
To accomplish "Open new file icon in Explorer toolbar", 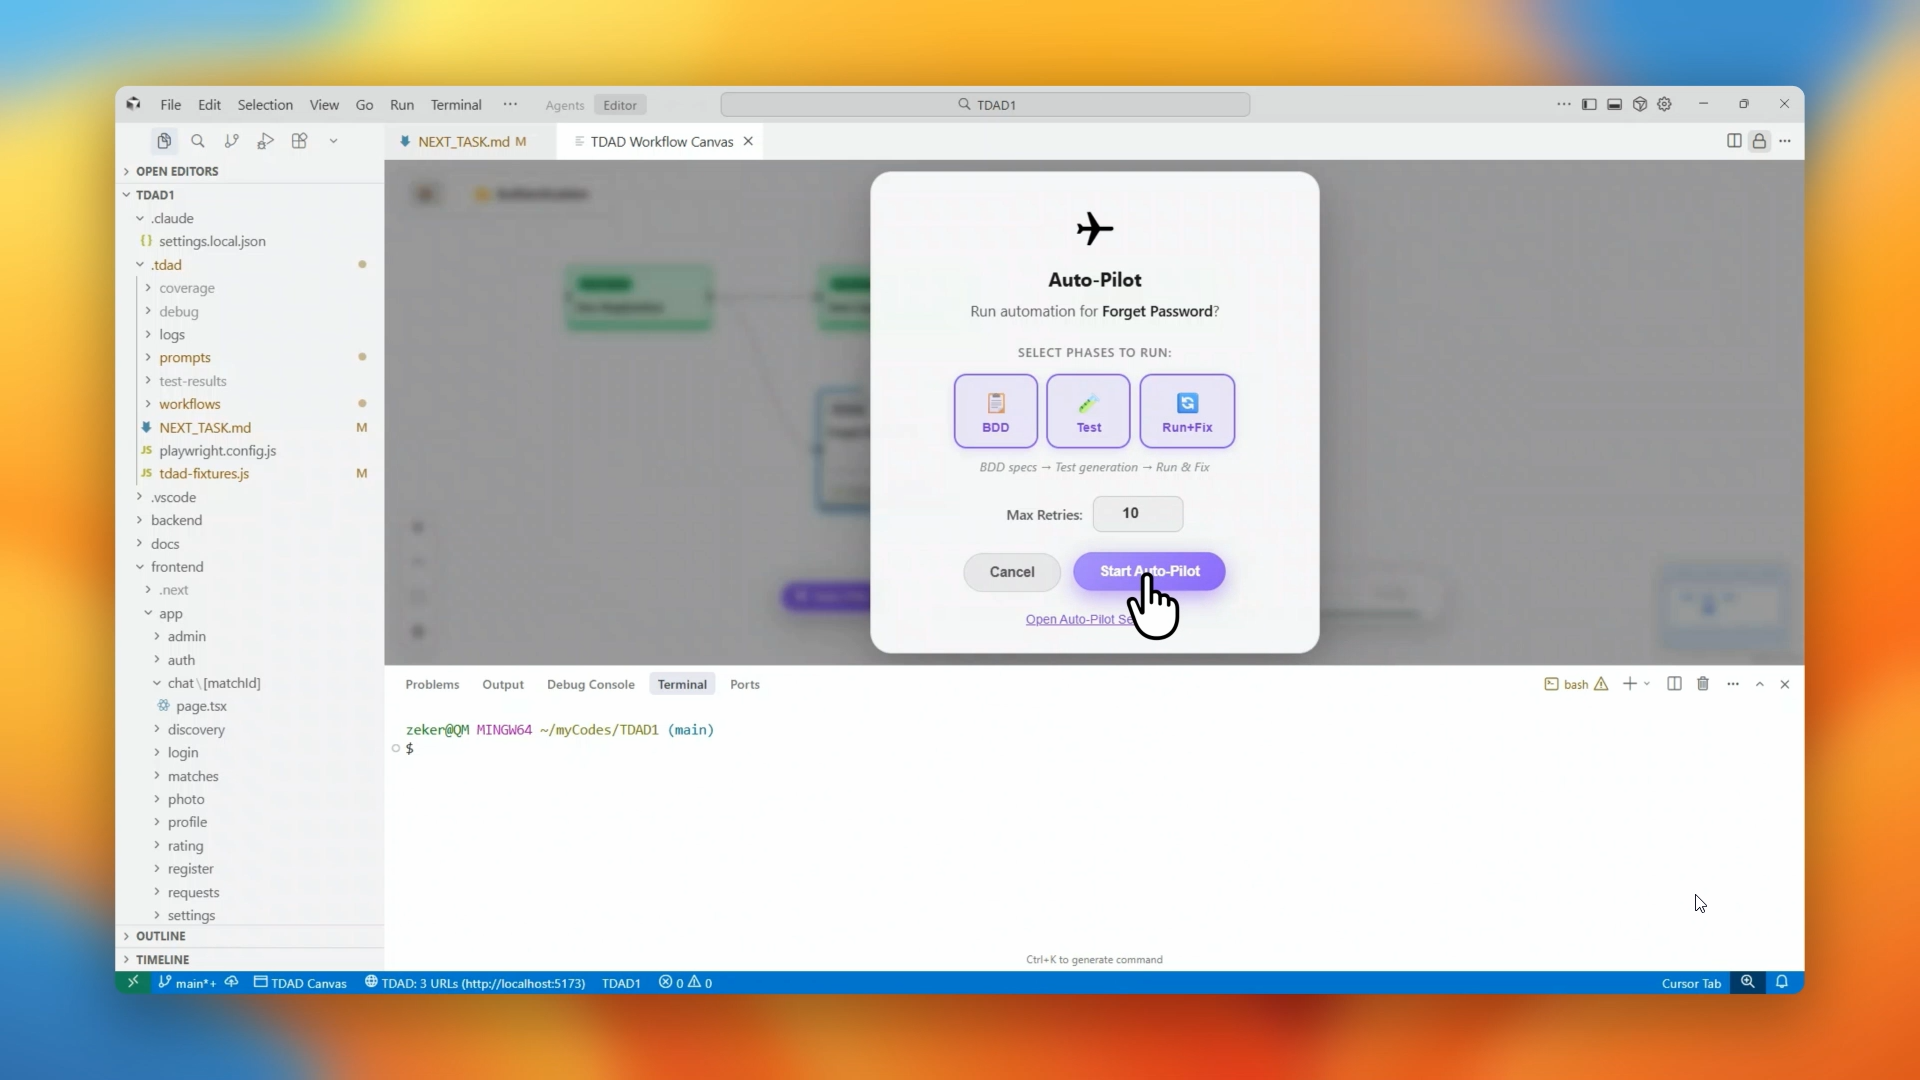I will tap(164, 141).
